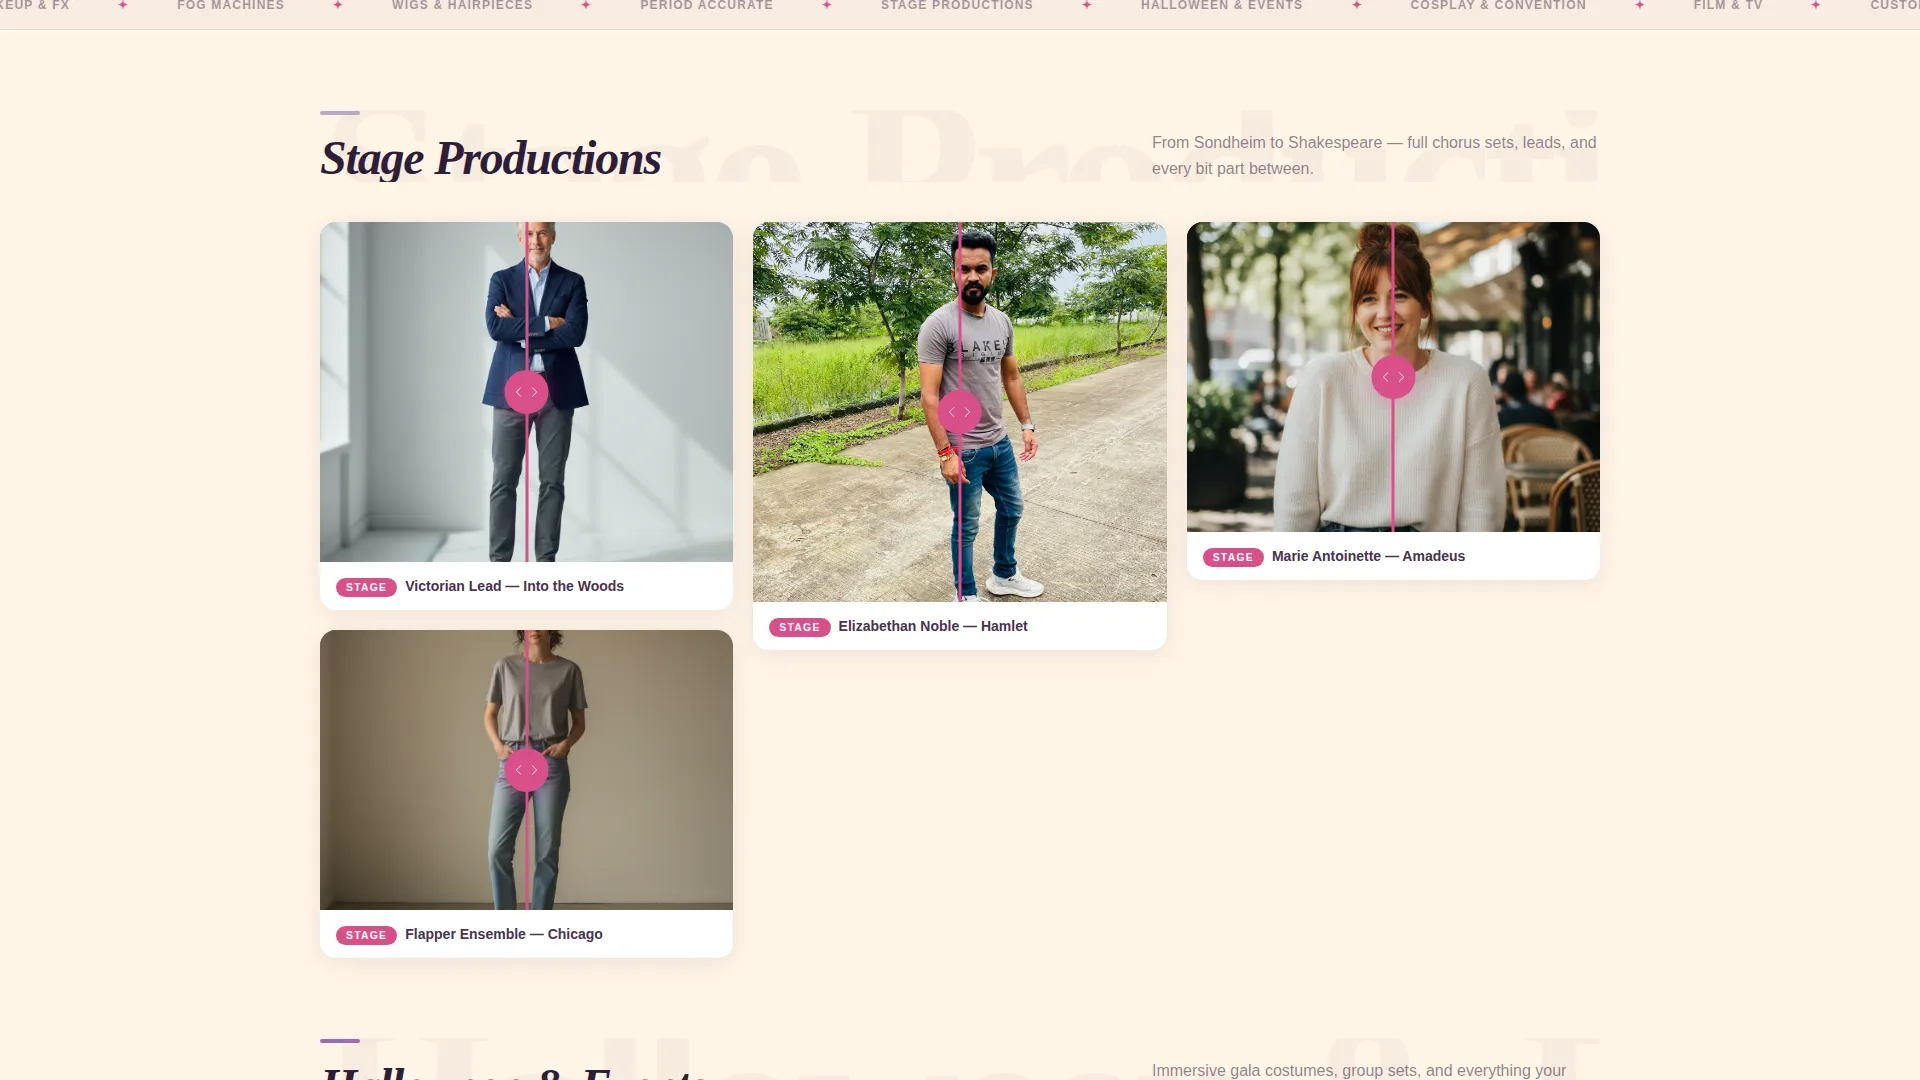Click the STAGE badge on Victorian Lead card
This screenshot has width=1920, height=1080.
[366, 587]
